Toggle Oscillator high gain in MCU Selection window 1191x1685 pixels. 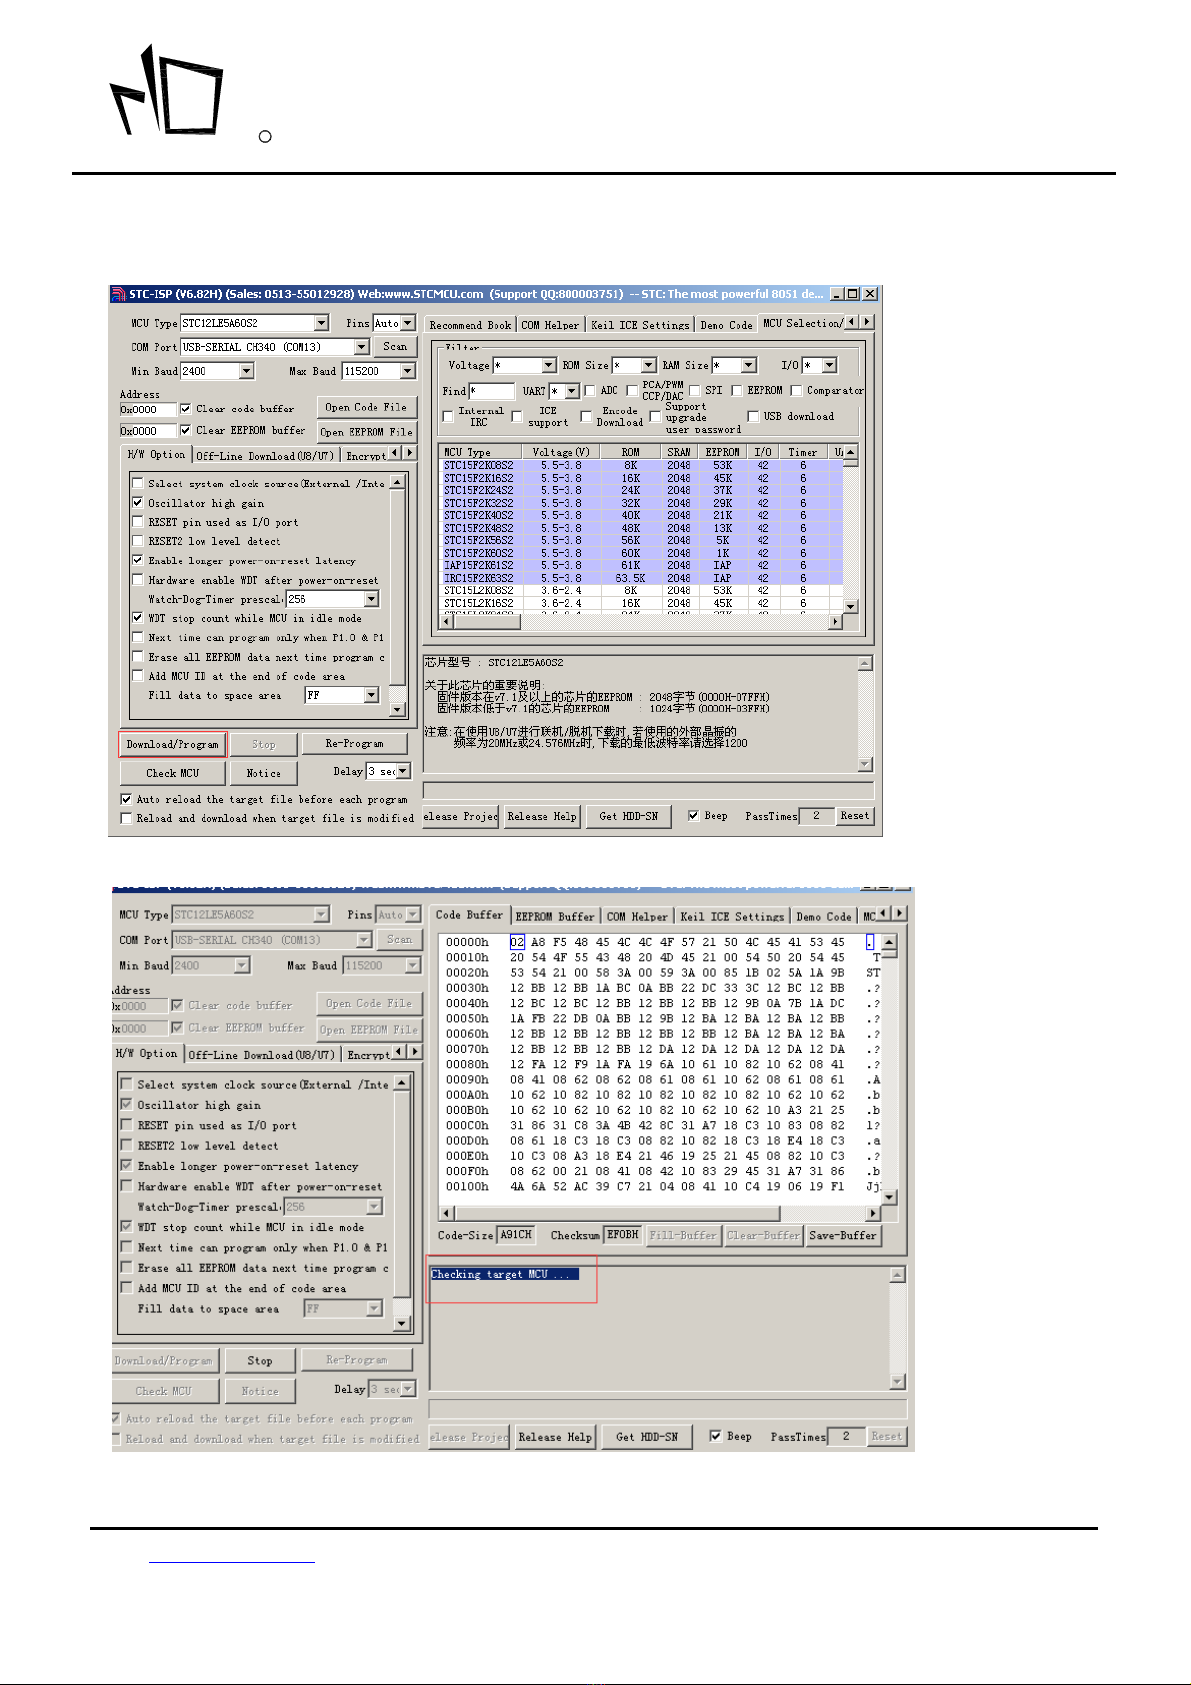click(138, 503)
